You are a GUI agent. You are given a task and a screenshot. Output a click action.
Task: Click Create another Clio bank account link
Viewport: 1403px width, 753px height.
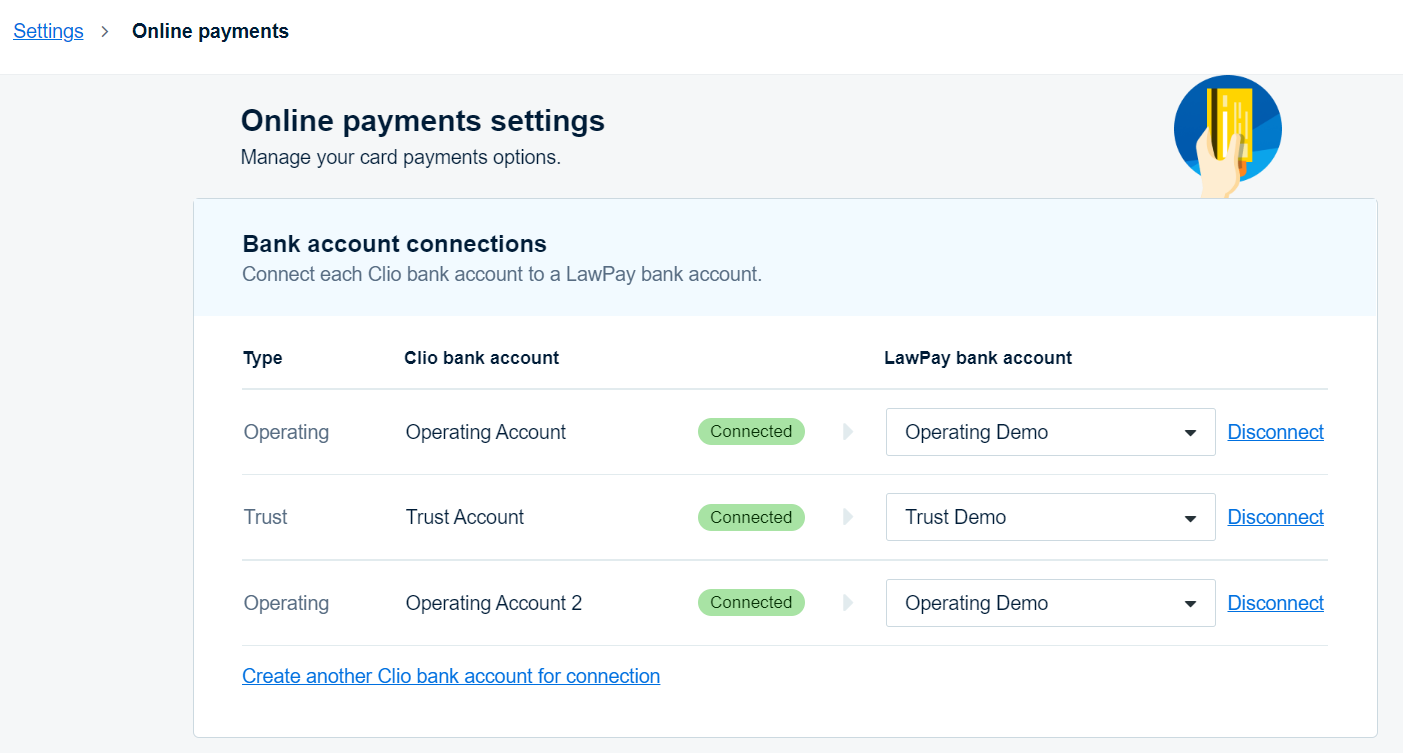451,676
